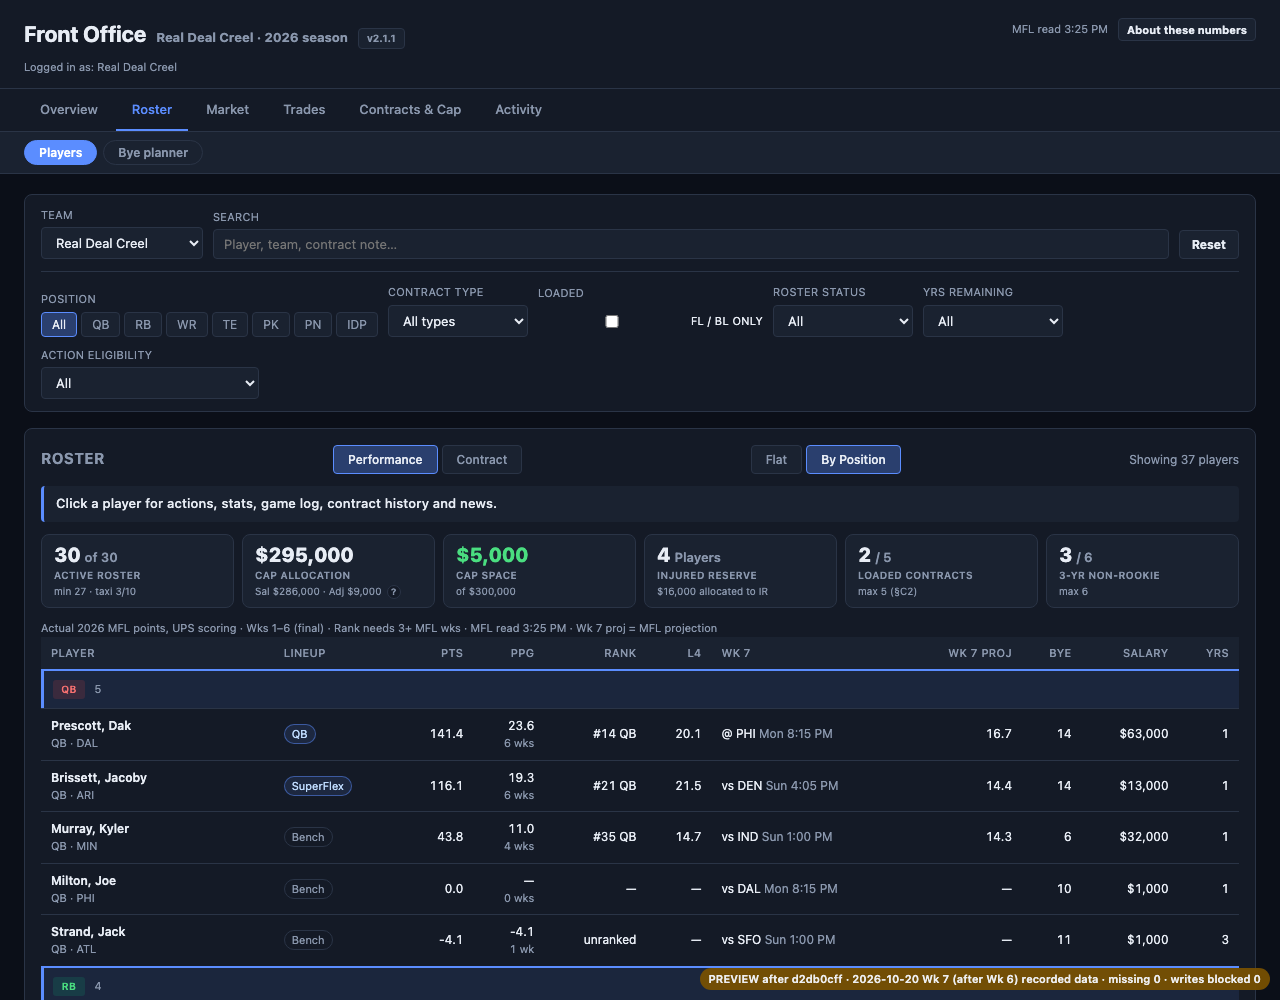
Task: Filter positions by PN
Action: tap(313, 325)
